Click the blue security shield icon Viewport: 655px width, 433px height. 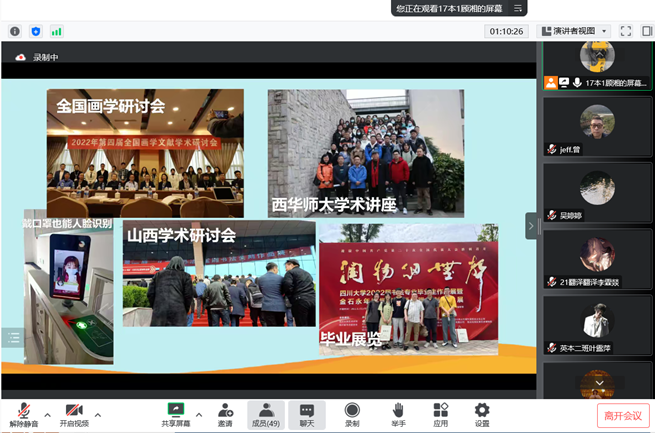click(36, 31)
